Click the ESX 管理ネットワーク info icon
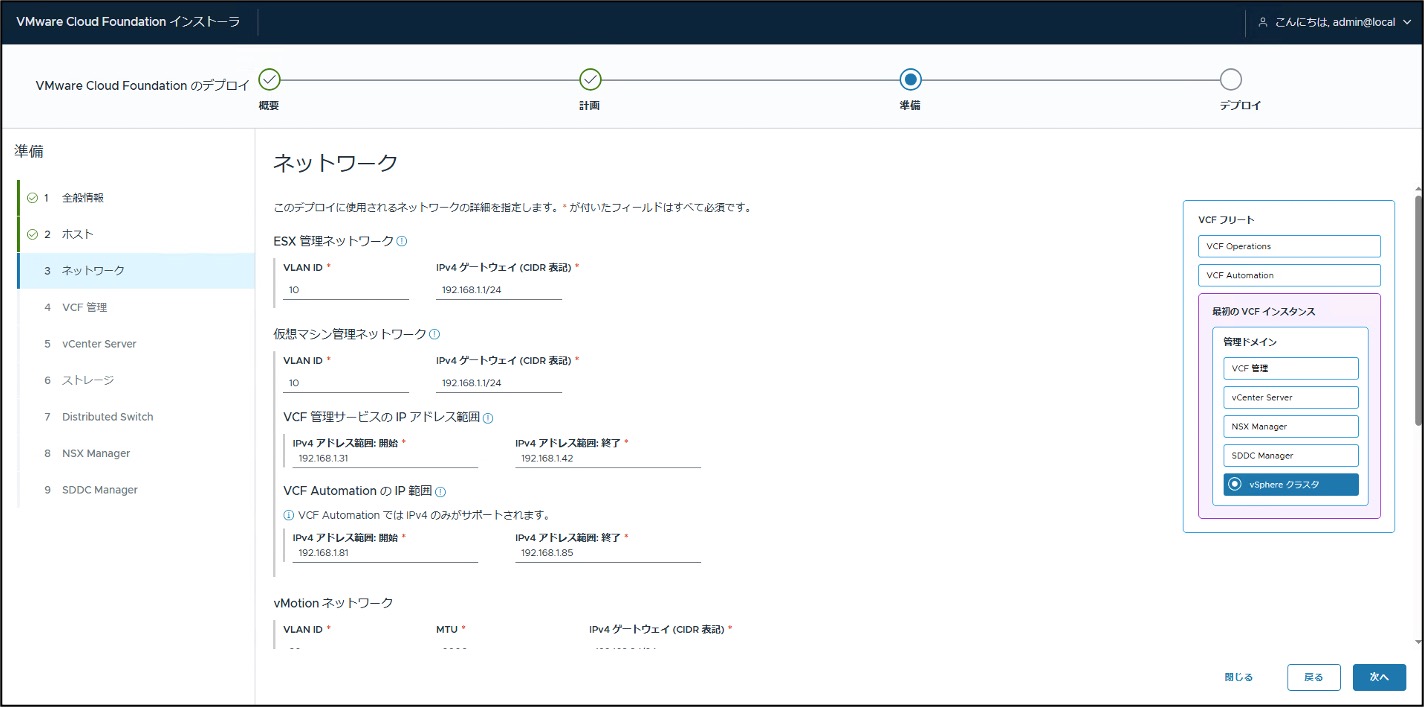The height and width of the screenshot is (708, 1424). (x=402, y=241)
